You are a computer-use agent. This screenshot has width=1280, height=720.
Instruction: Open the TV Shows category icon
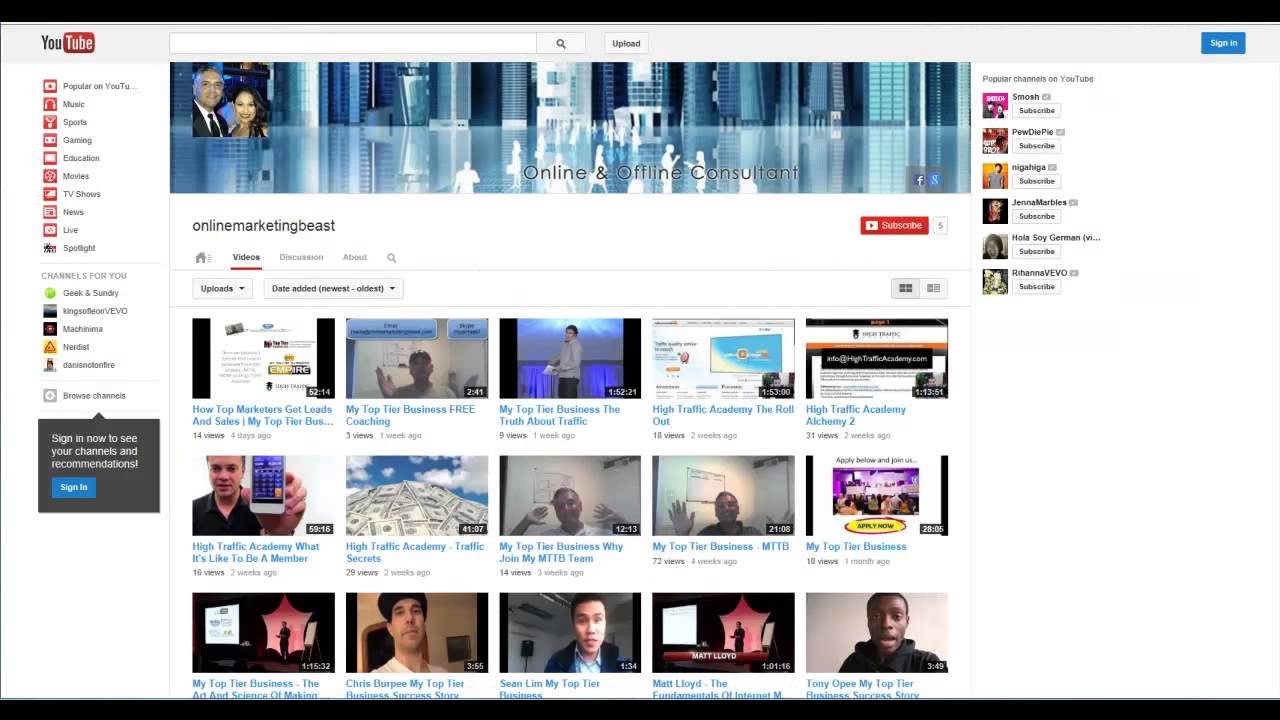click(x=50, y=194)
